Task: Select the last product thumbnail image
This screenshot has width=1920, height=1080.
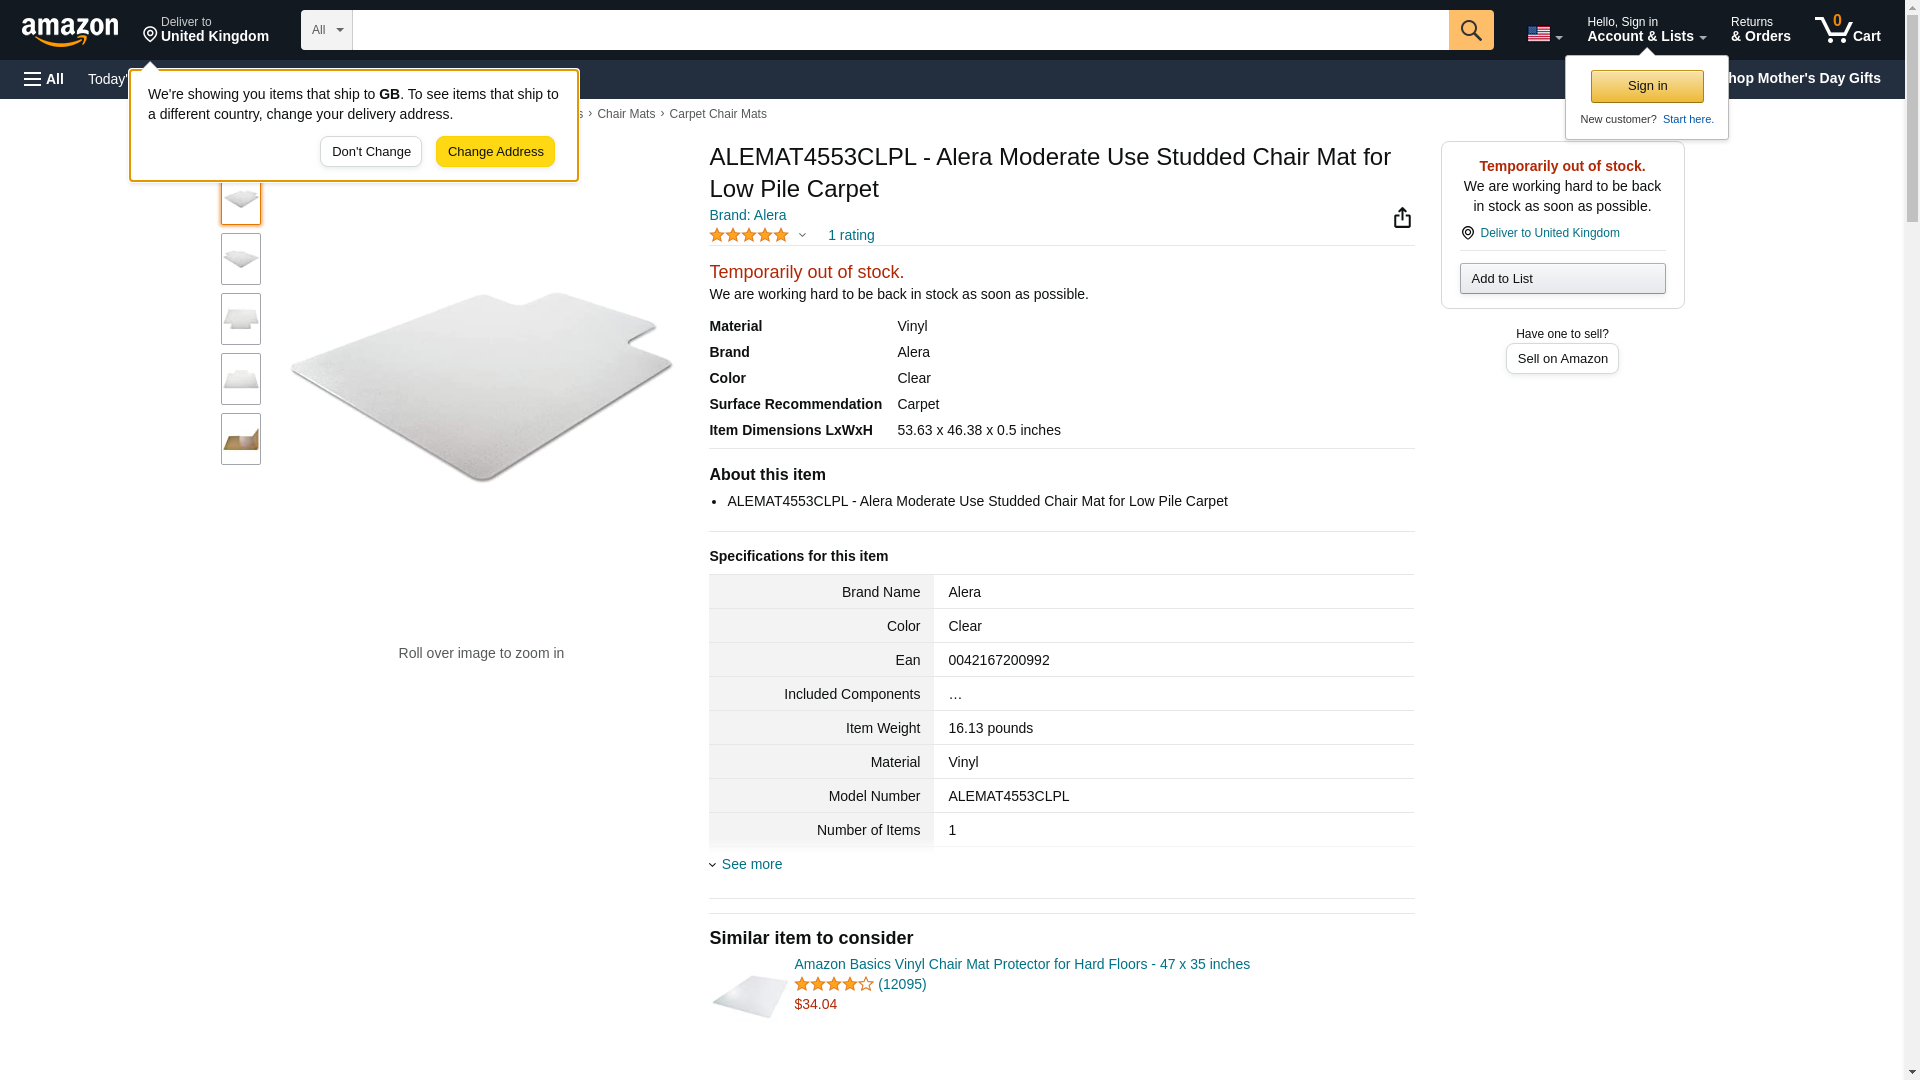Action: [241, 439]
